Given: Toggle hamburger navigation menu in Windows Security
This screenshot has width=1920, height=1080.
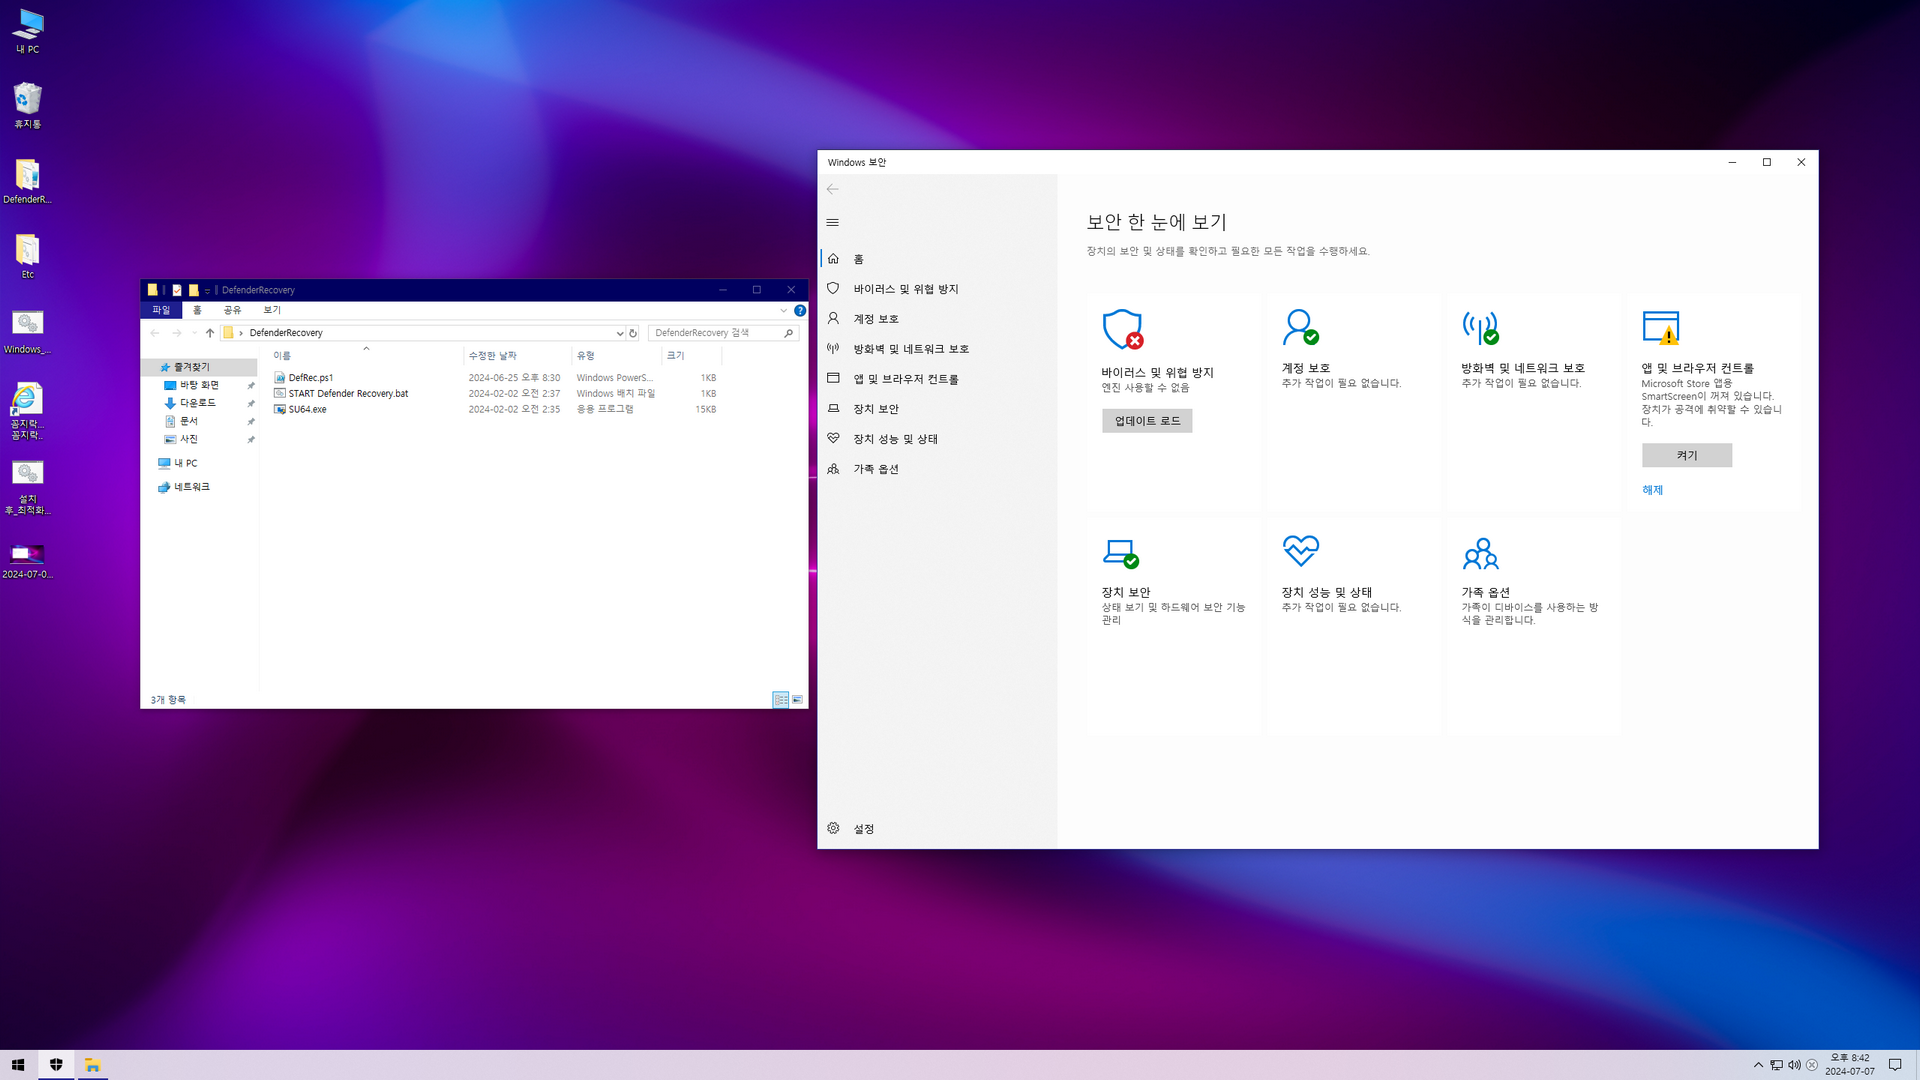Looking at the screenshot, I should 833,222.
